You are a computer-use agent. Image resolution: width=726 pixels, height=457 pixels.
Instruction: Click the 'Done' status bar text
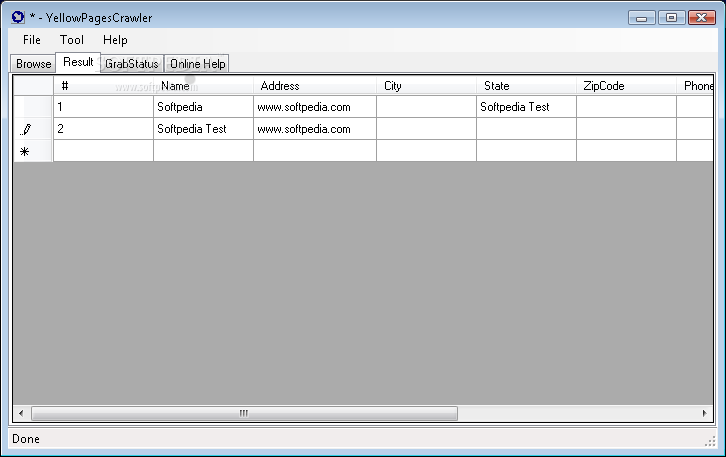(26, 439)
